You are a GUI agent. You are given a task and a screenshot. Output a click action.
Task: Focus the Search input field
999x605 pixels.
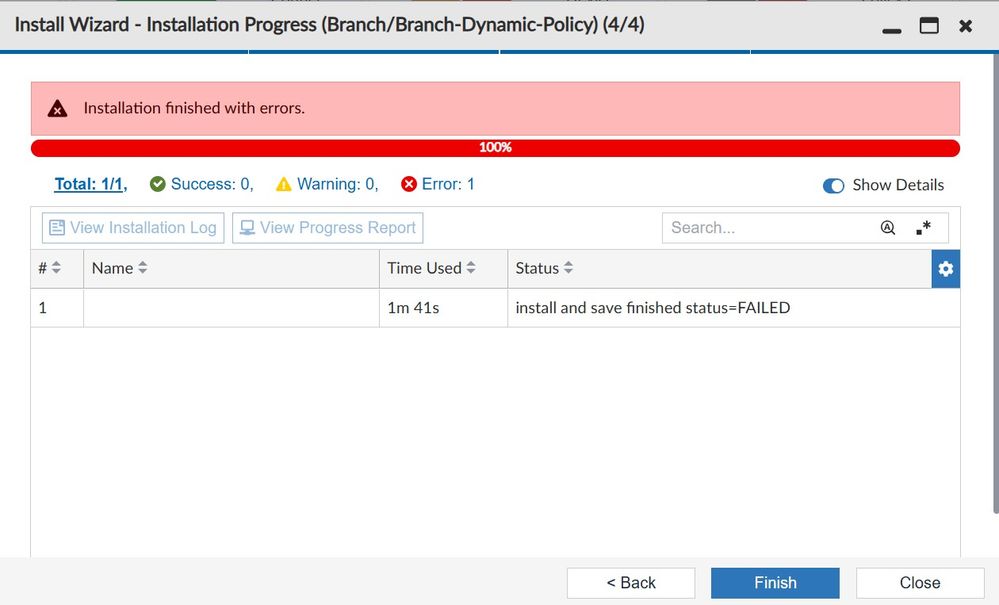tap(765, 228)
